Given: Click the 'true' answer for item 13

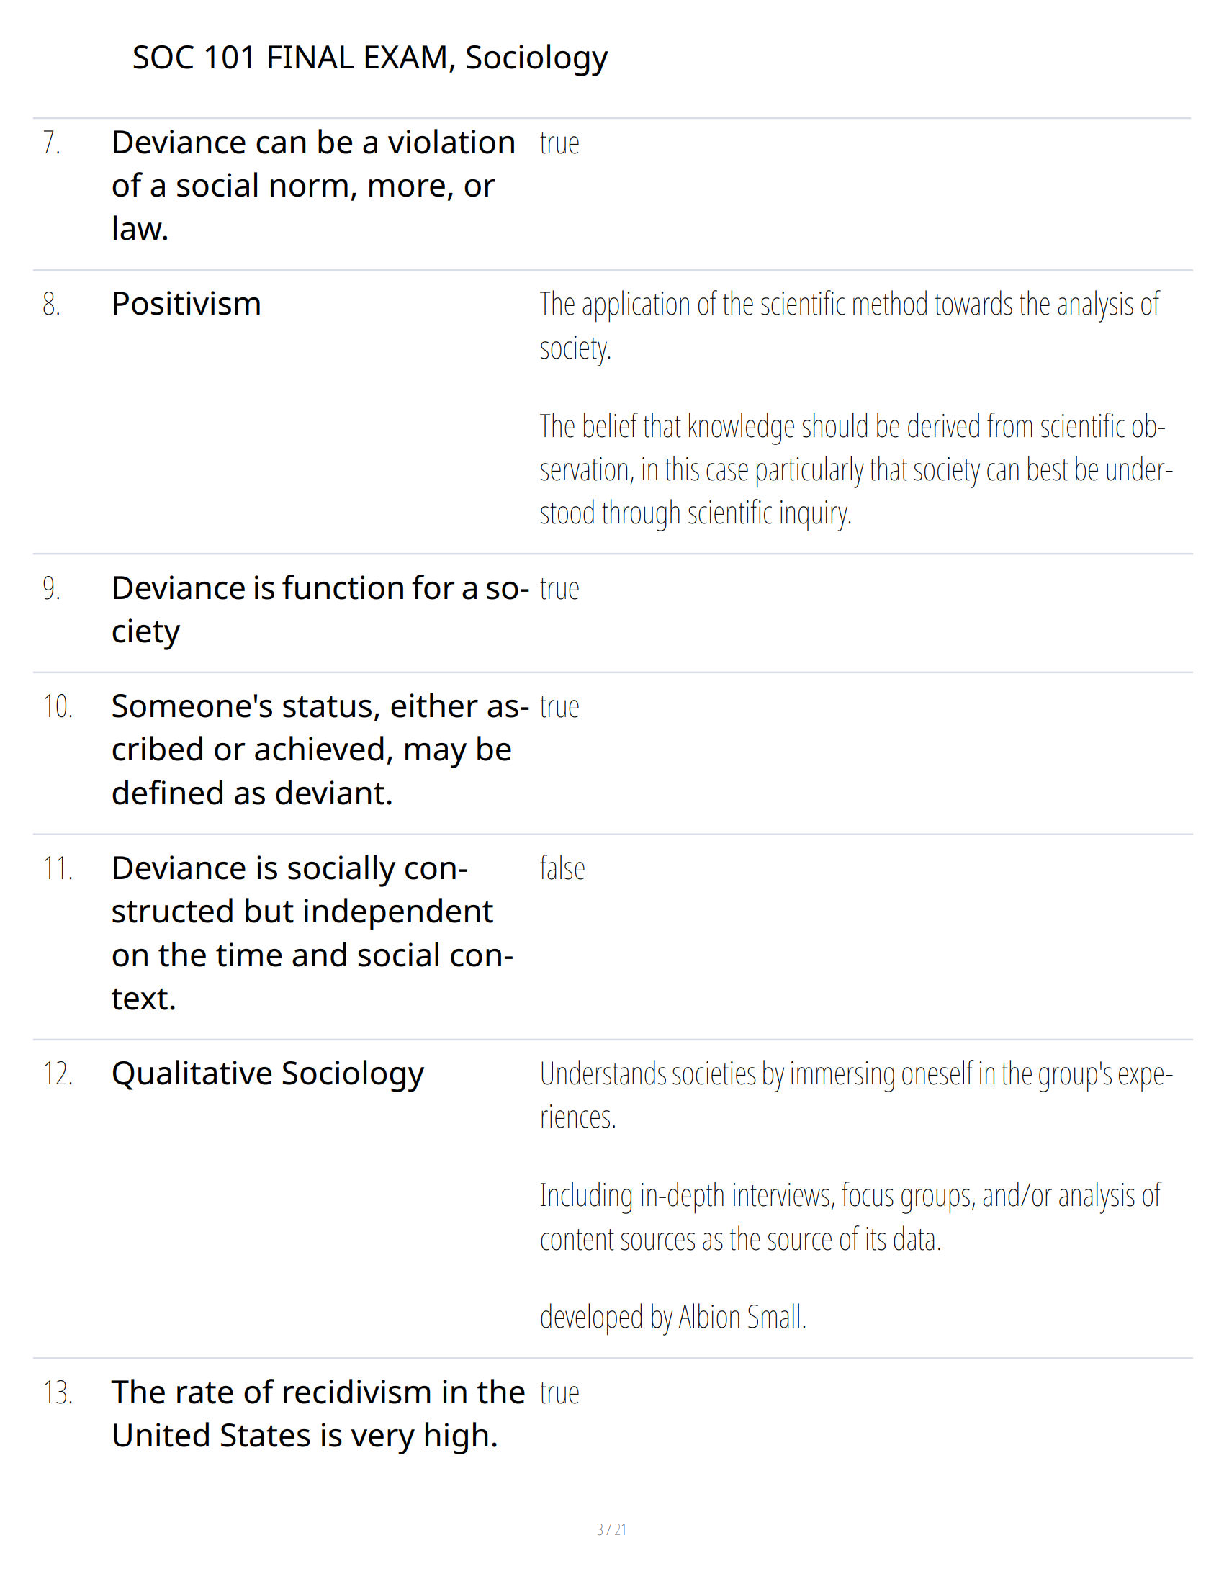Looking at the screenshot, I should (x=559, y=1393).
